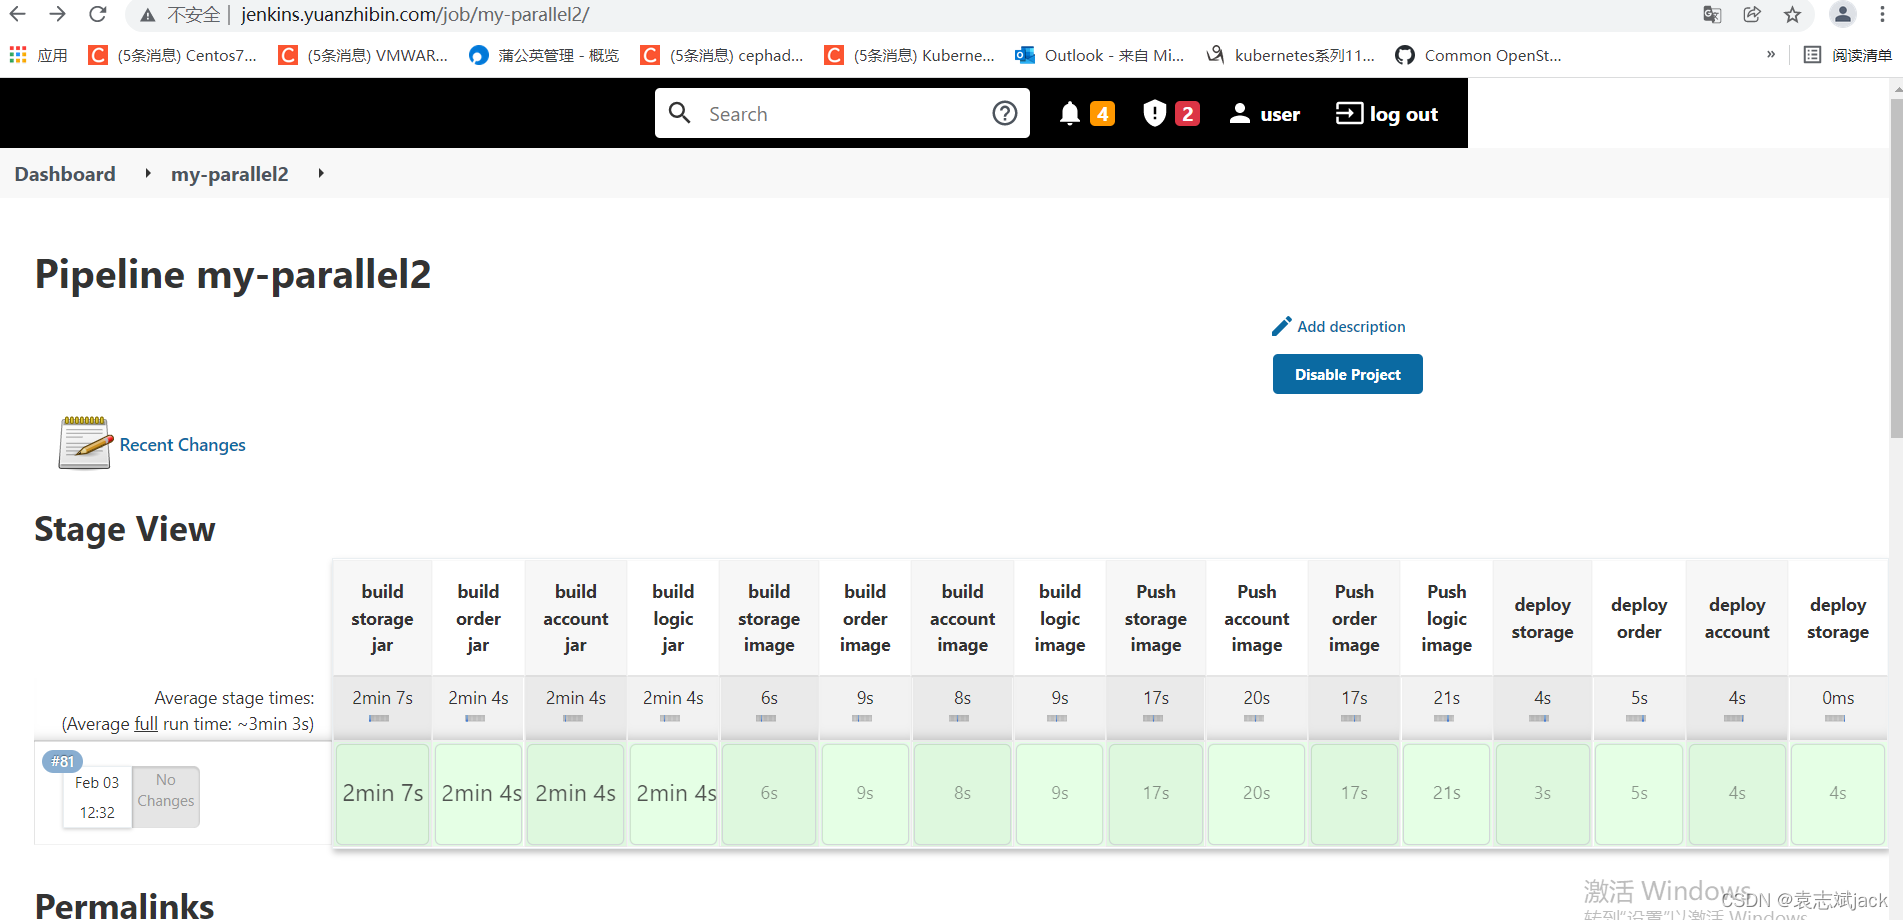Viewport: 1903px width, 920px height.
Task: Click the 'full' run time link
Action: pos(146,724)
